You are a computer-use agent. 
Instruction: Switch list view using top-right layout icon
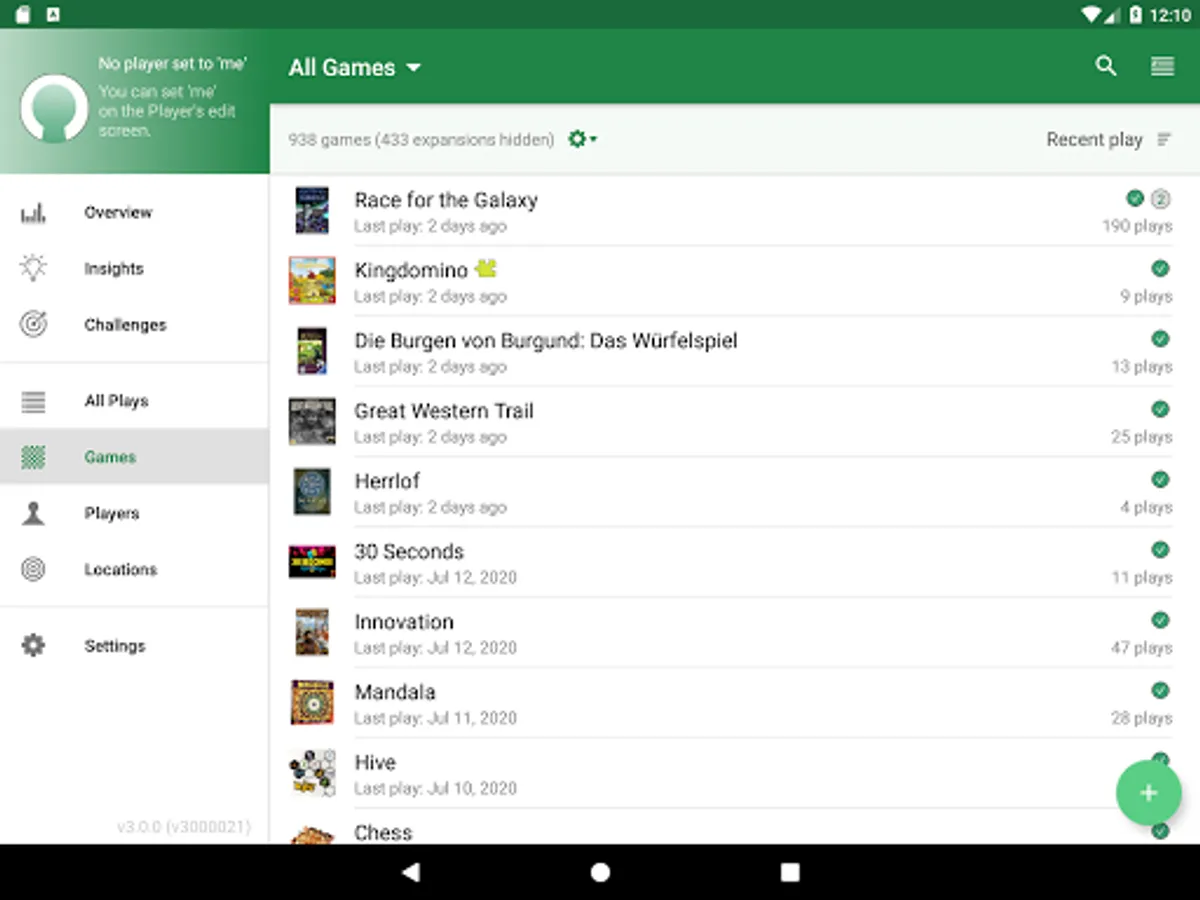pos(1162,66)
